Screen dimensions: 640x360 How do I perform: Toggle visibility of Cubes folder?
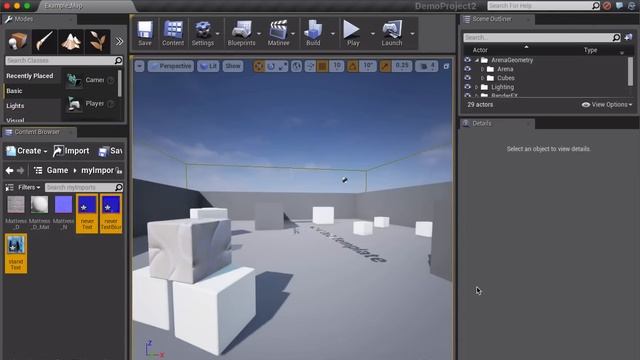pos(467,78)
